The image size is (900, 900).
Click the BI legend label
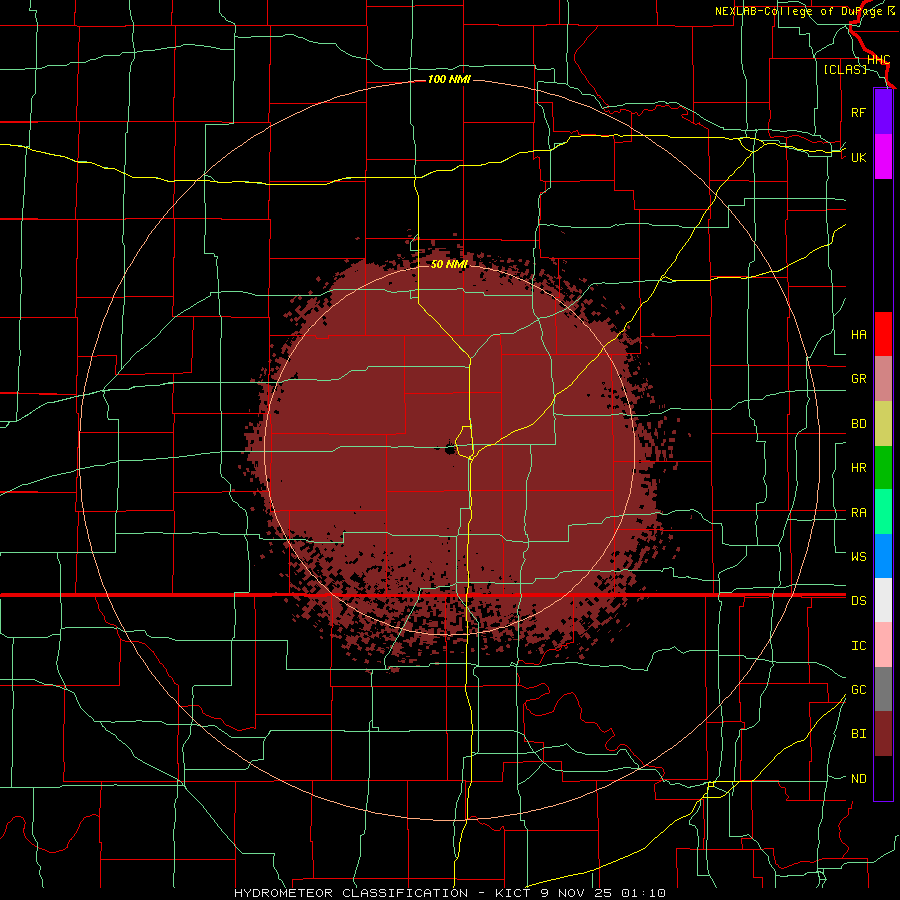click(858, 734)
